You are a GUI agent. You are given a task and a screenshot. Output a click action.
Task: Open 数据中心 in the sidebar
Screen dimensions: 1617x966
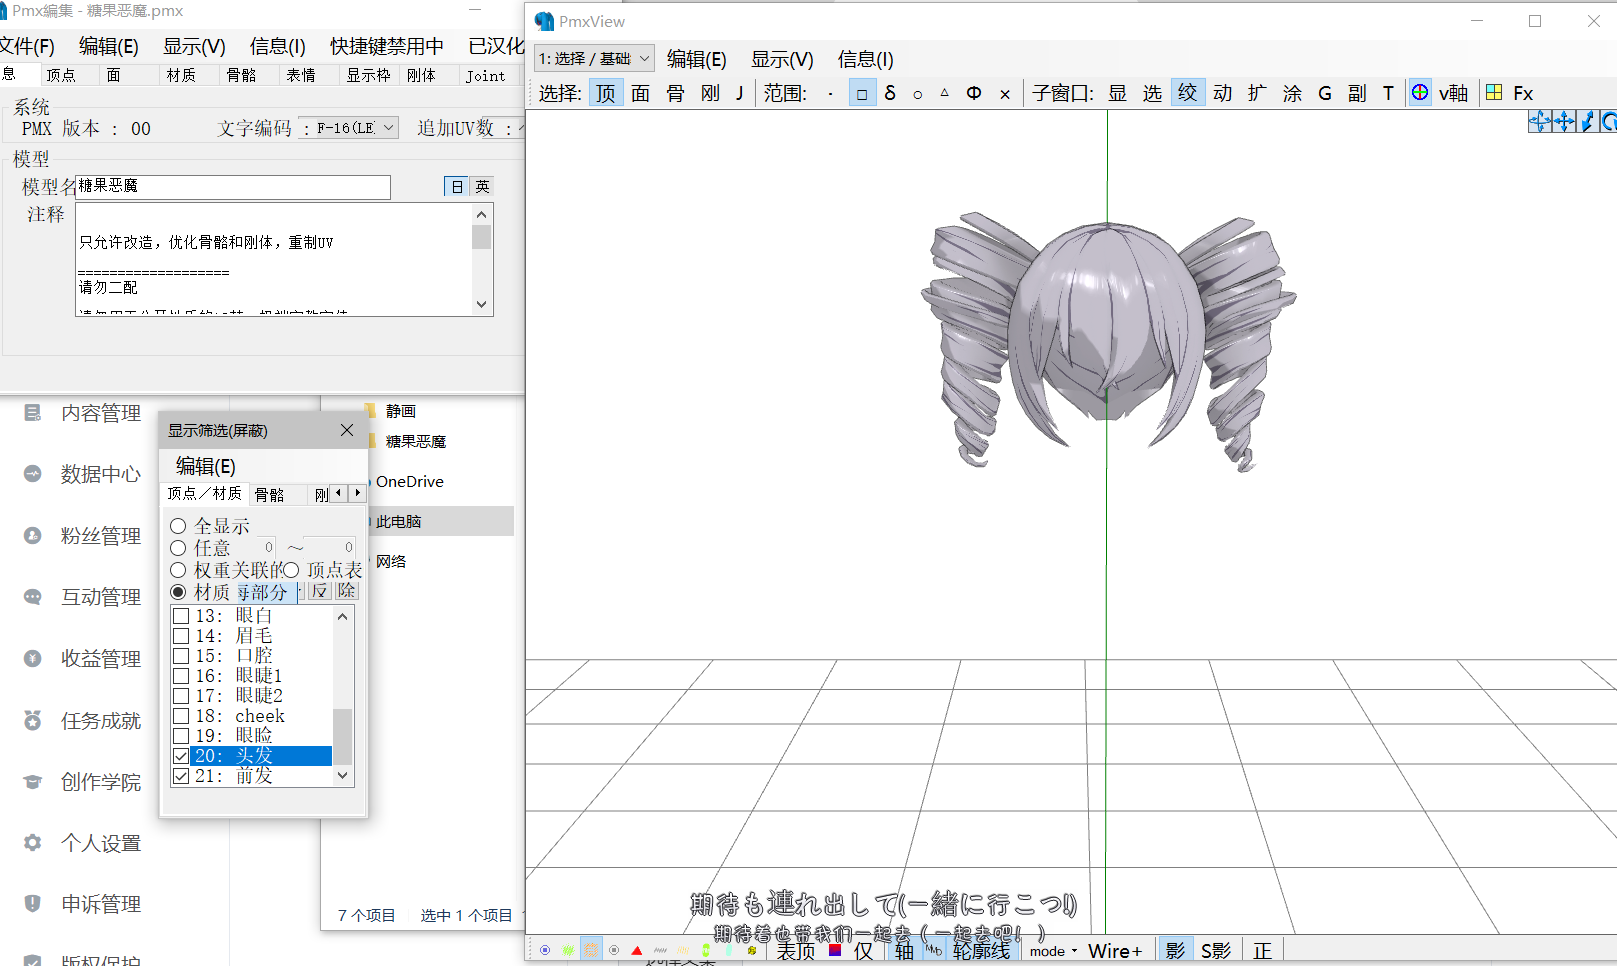tap(100, 474)
